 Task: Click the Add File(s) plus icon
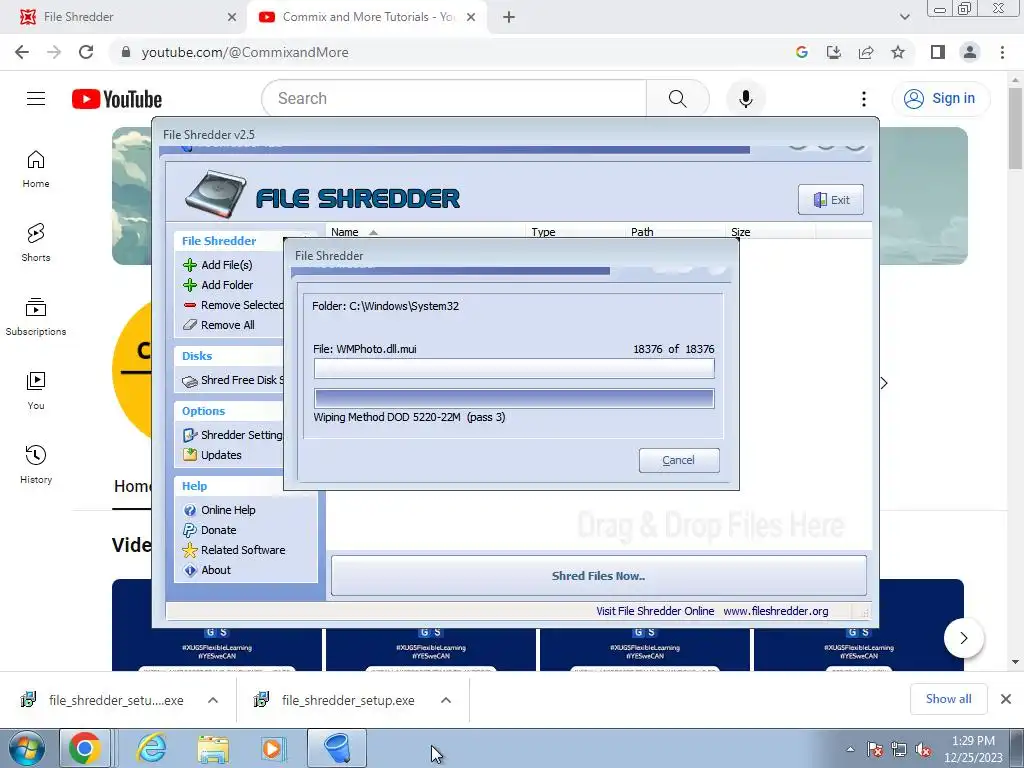[190, 265]
